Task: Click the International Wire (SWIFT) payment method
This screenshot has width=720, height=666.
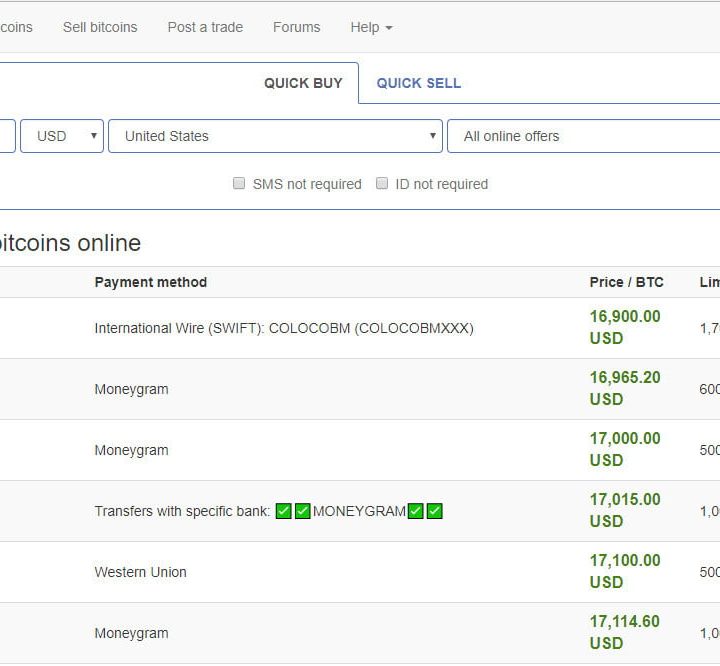Action: coord(284,328)
